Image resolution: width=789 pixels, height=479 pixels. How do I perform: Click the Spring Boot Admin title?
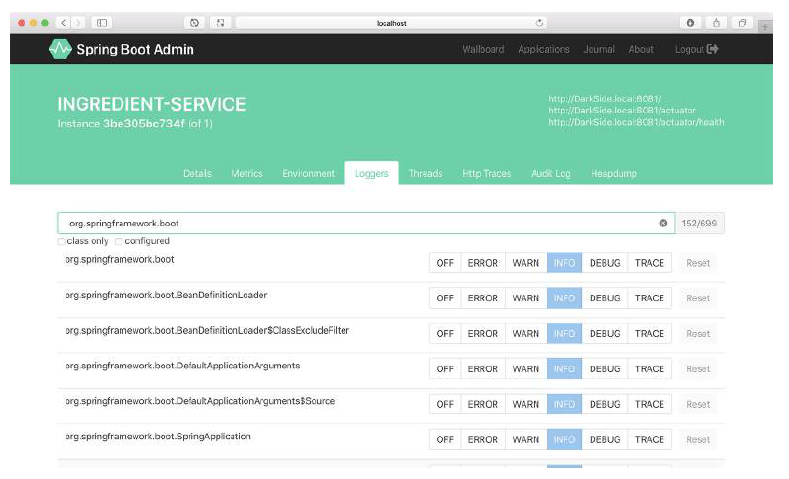(x=135, y=49)
